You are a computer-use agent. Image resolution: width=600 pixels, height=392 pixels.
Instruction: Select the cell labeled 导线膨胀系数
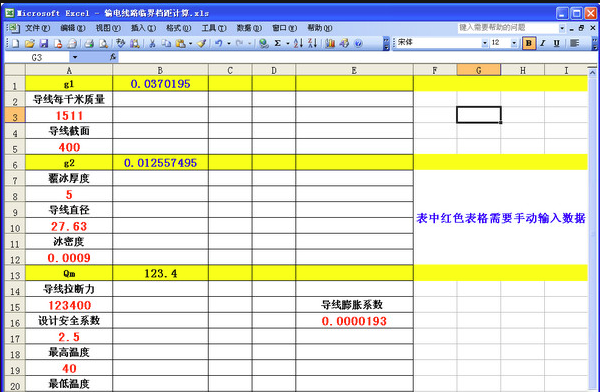354,305
